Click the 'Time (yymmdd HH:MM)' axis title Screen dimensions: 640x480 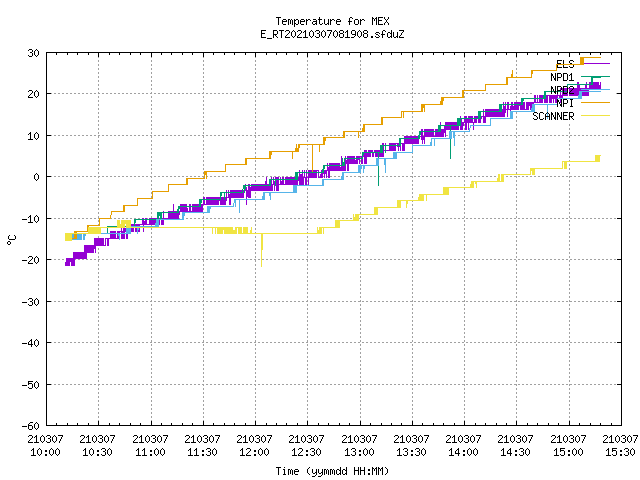pyautogui.click(x=332, y=471)
